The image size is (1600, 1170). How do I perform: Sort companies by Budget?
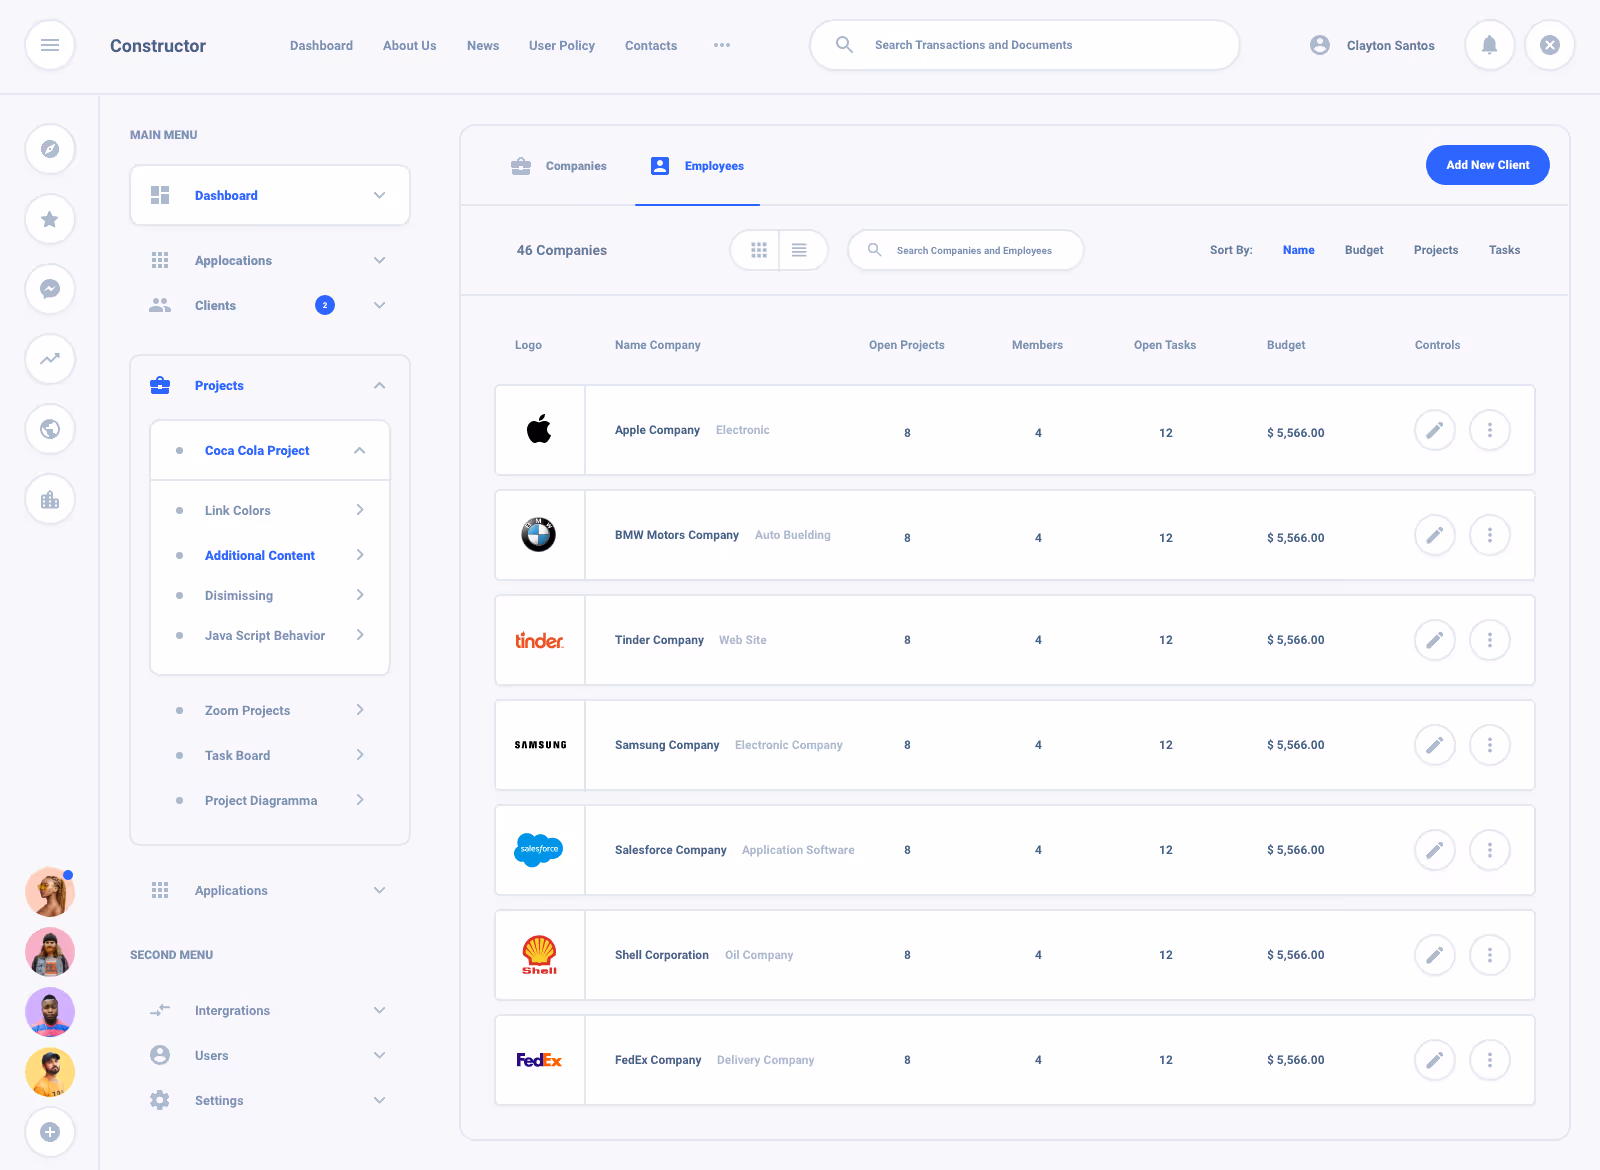click(1363, 250)
